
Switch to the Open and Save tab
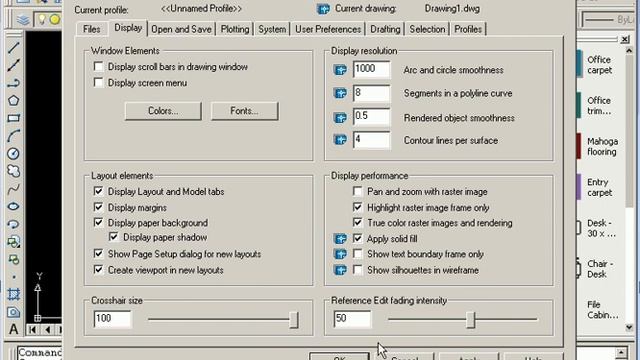pyautogui.click(x=181, y=29)
